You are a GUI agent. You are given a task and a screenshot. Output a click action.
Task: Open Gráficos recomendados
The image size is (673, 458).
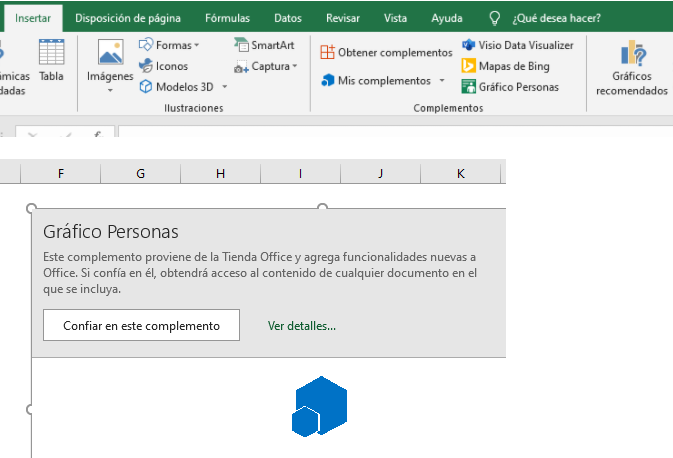(631, 68)
